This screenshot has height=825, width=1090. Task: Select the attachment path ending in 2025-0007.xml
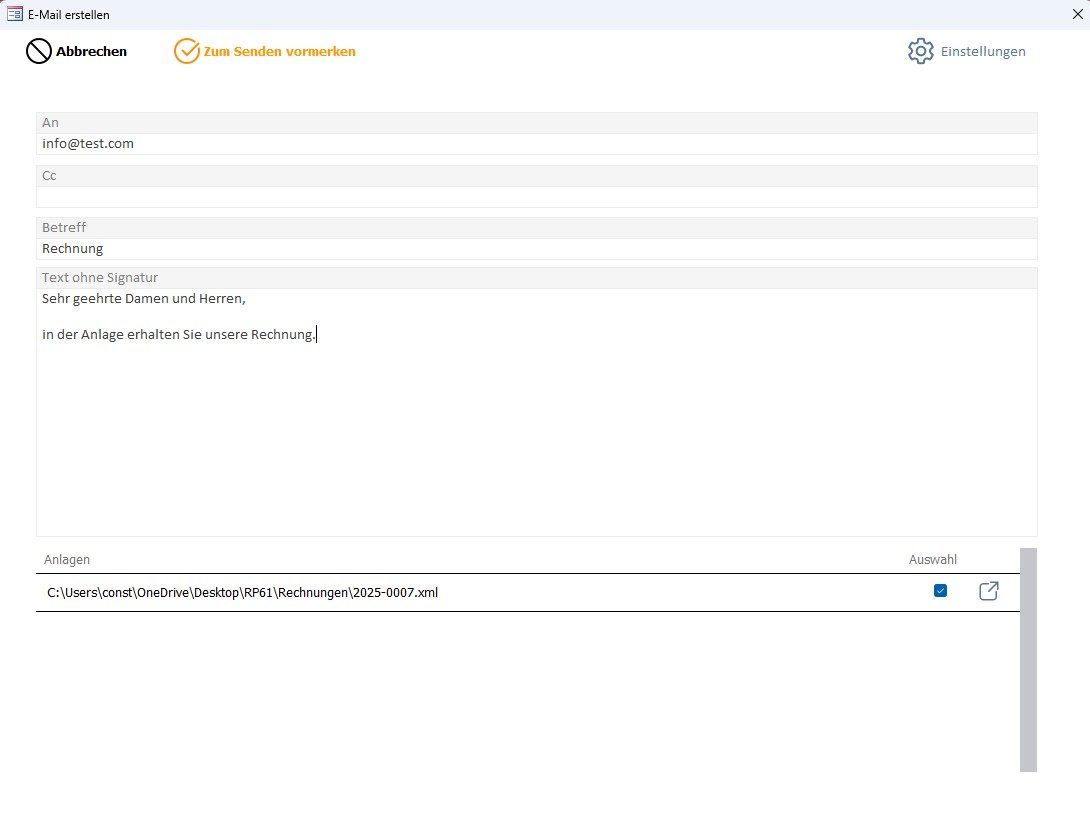point(243,593)
